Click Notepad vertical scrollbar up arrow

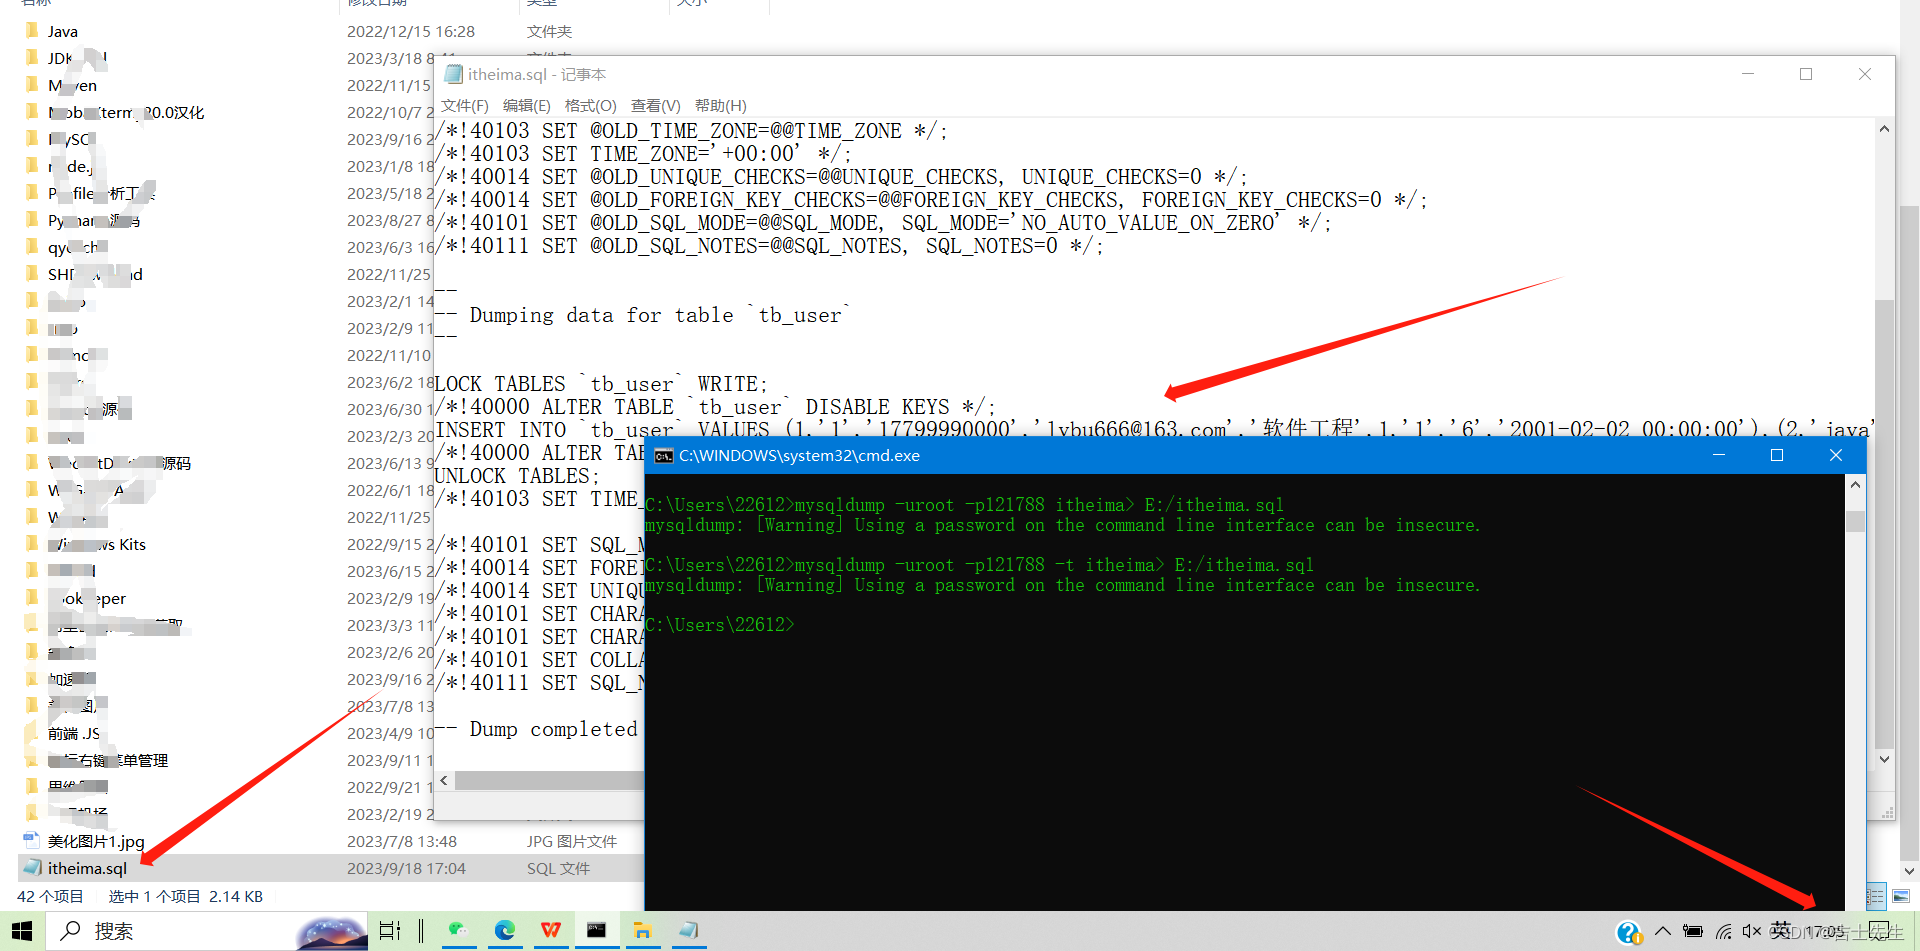(x=1884, y=129)
